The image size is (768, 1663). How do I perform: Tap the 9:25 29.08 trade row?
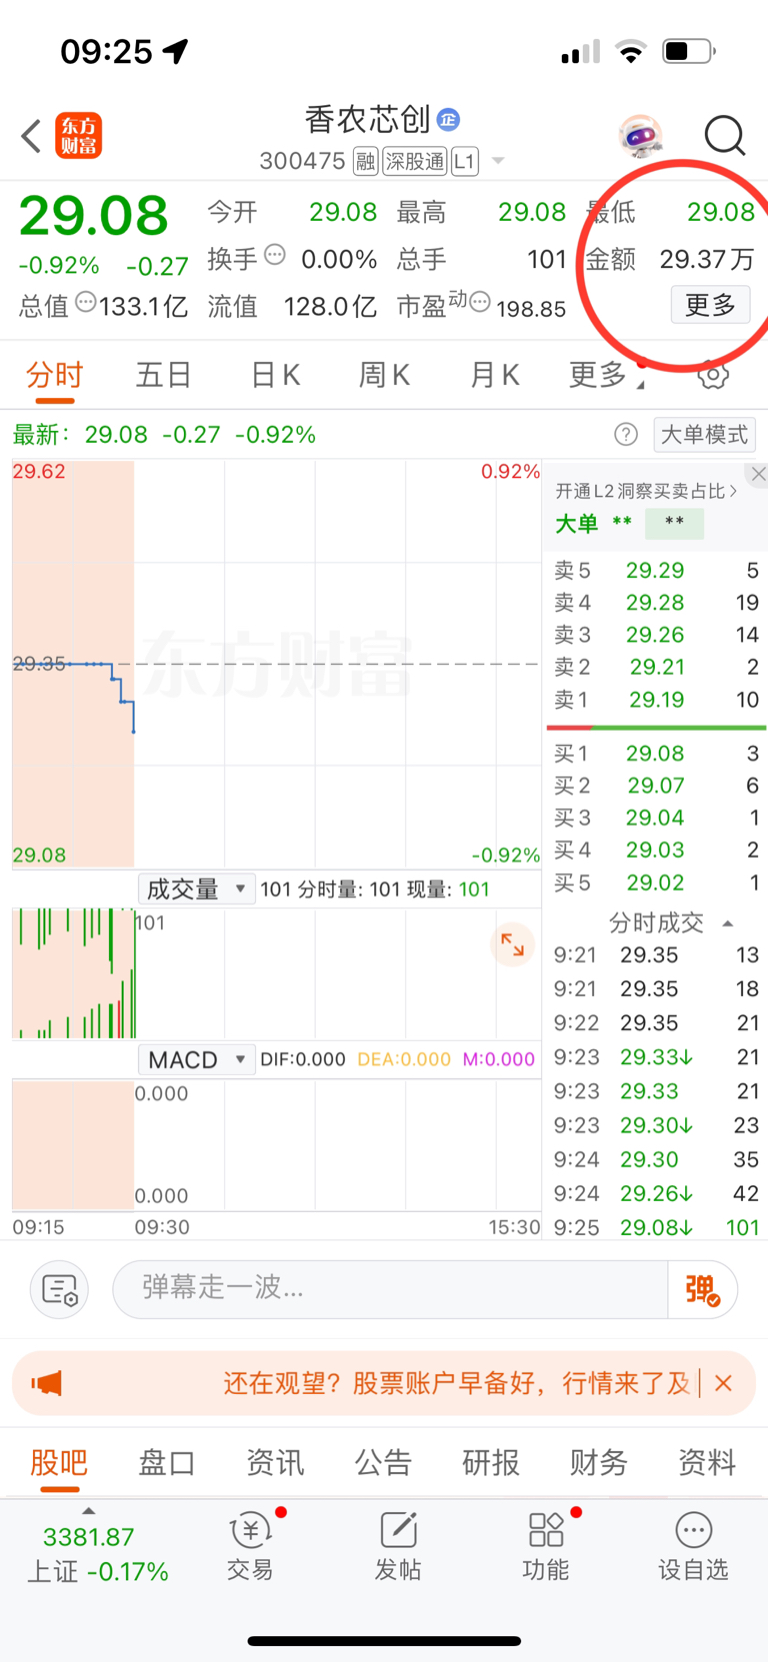pos(656,1227)
